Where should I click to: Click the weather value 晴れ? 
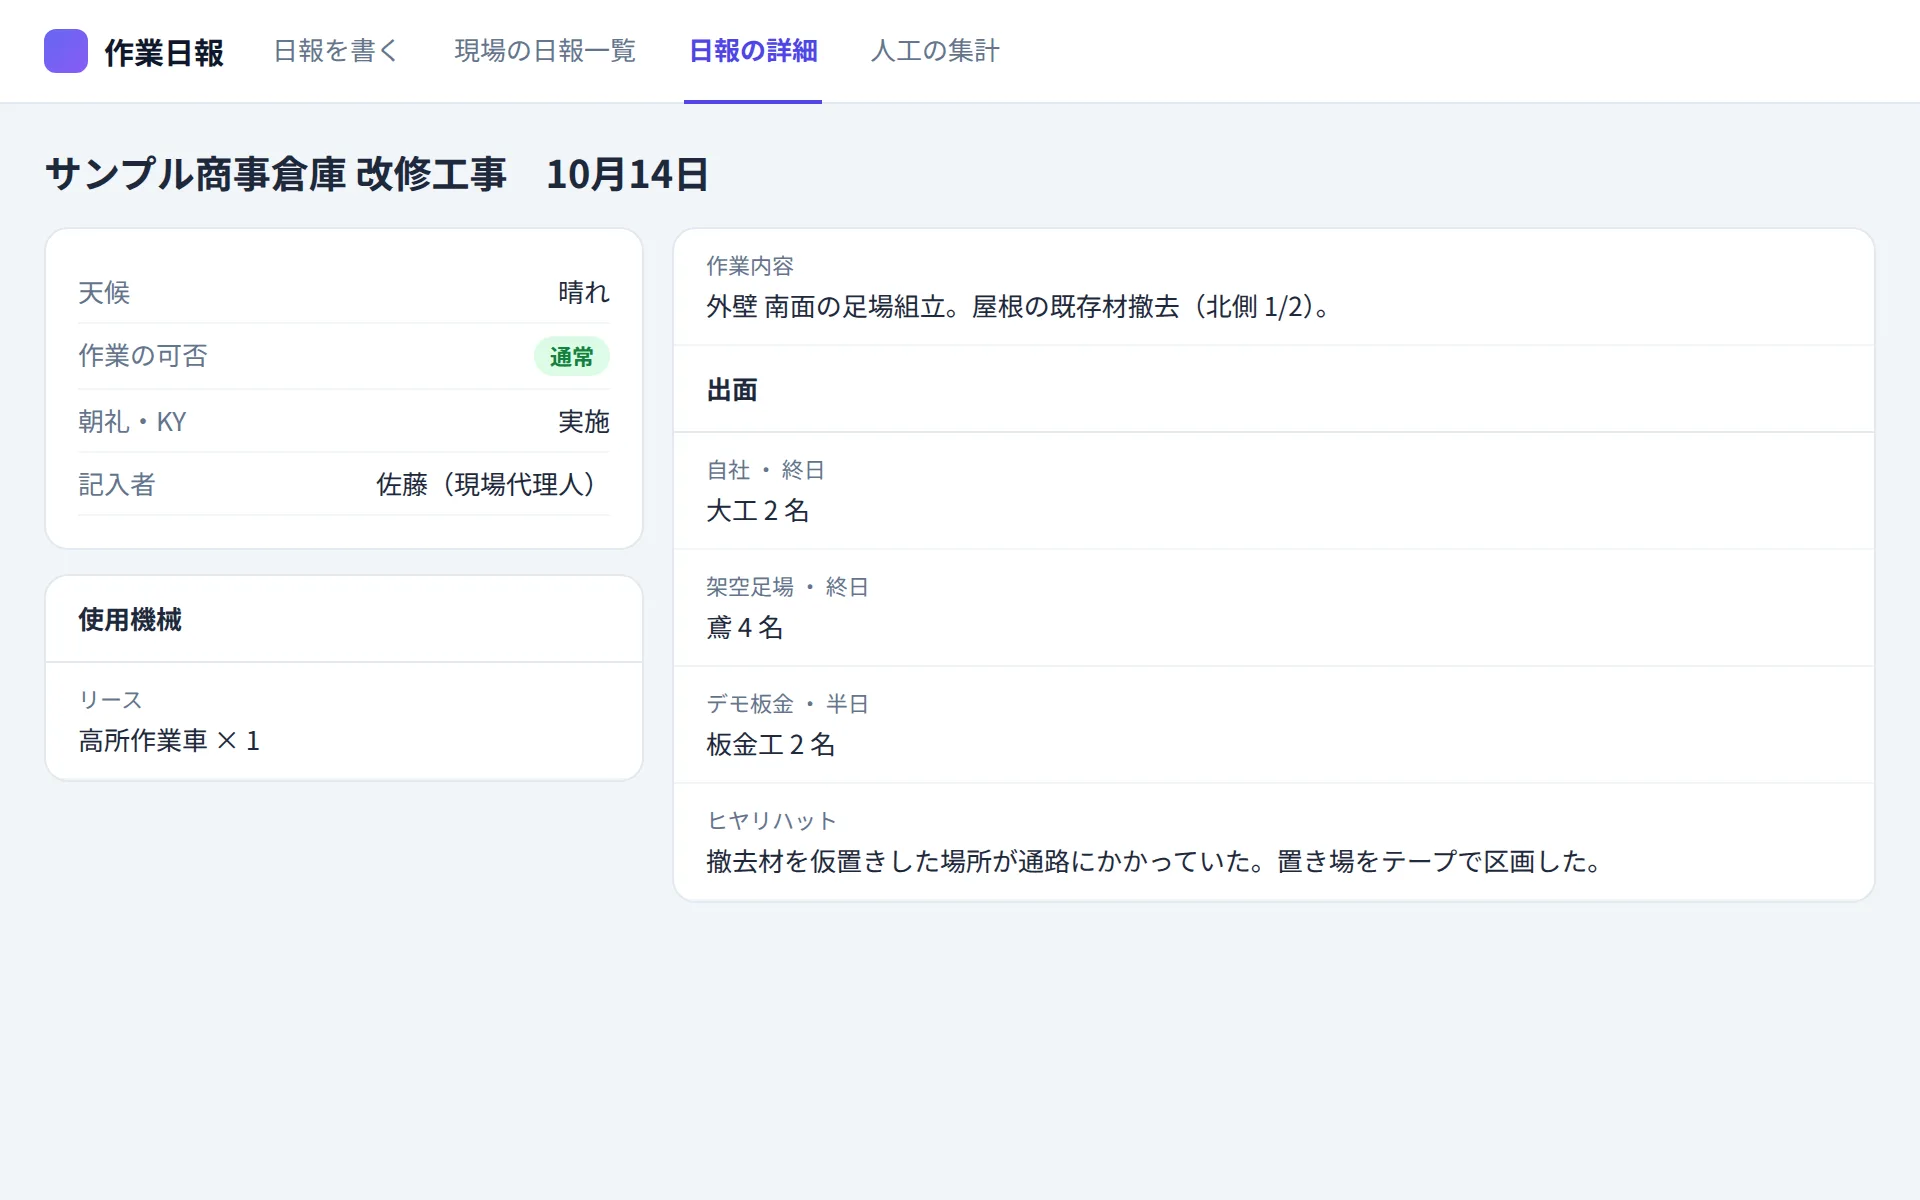pyautogui.click(x=584, y=293)
